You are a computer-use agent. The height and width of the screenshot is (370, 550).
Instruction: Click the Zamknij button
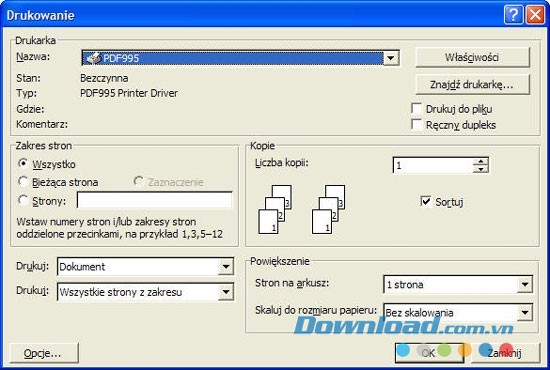pyautogui.click(x=505, y=353)
